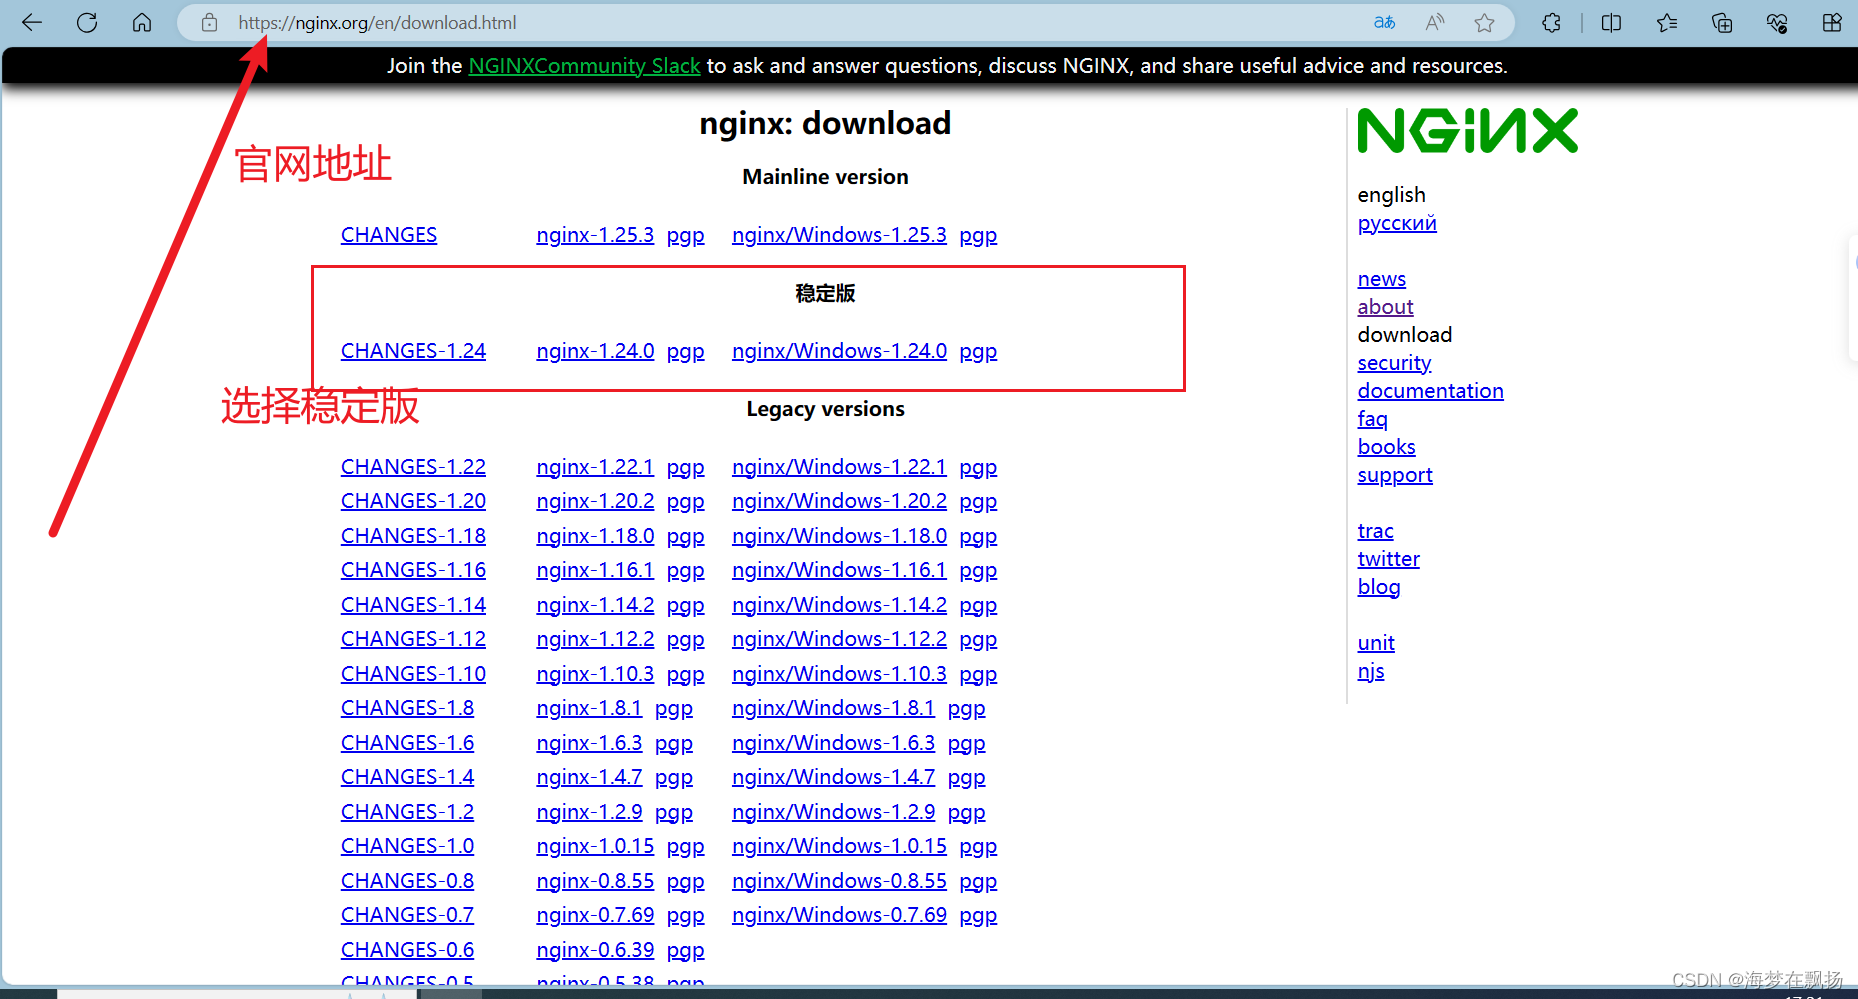
Task: Open the extensions puzzle icon
Action: (x=1551, y=22)
